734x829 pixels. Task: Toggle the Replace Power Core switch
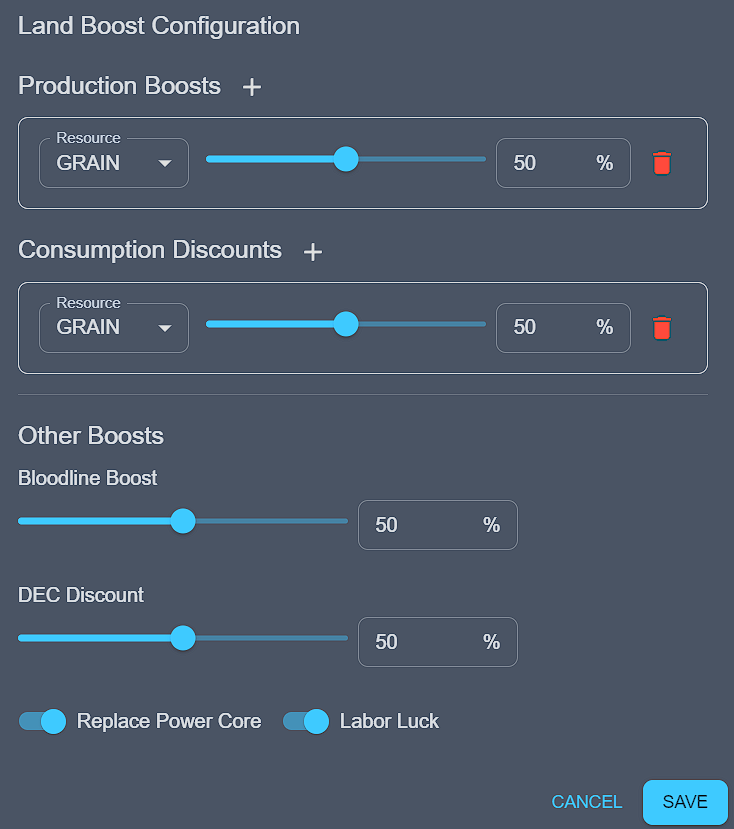click(x=43, y=721)
